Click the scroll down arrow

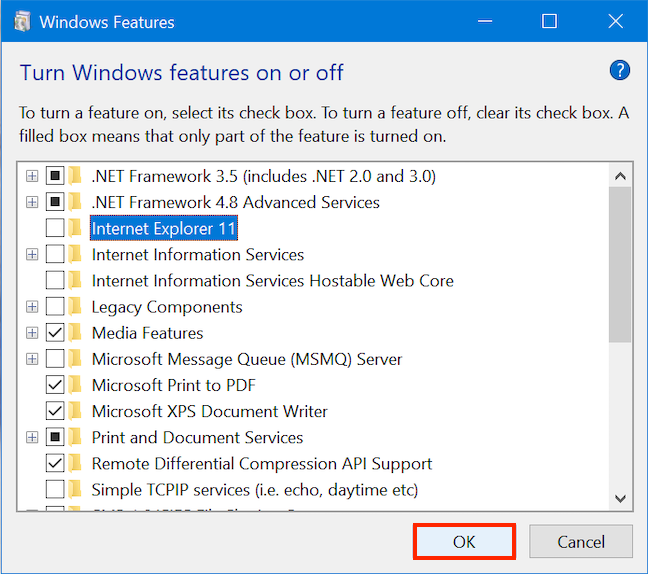(x=620, y=498)
